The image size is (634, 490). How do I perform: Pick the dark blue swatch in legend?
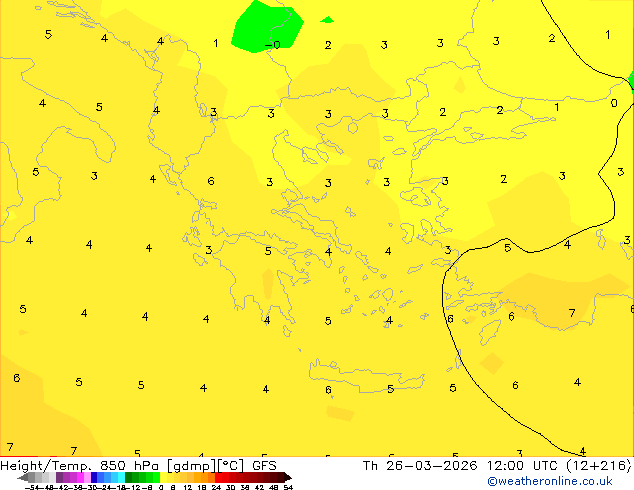click(x=94, y=477)
